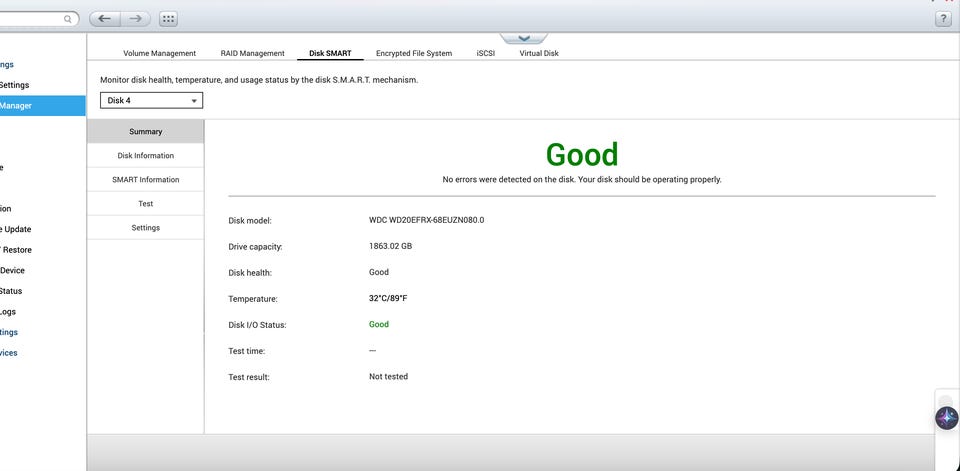Open SMART Information section
This screenshot has height=471, width=960.
click(146, 179)
